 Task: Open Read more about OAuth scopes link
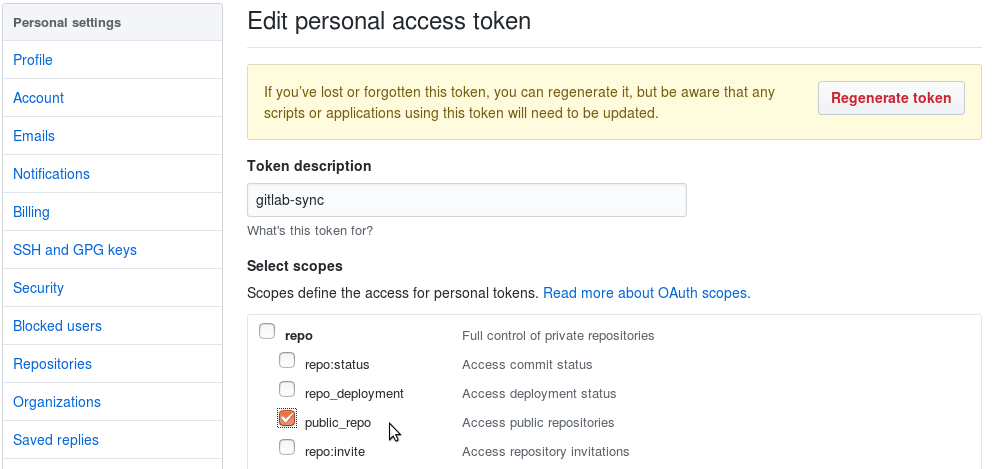tap(646, 293)
